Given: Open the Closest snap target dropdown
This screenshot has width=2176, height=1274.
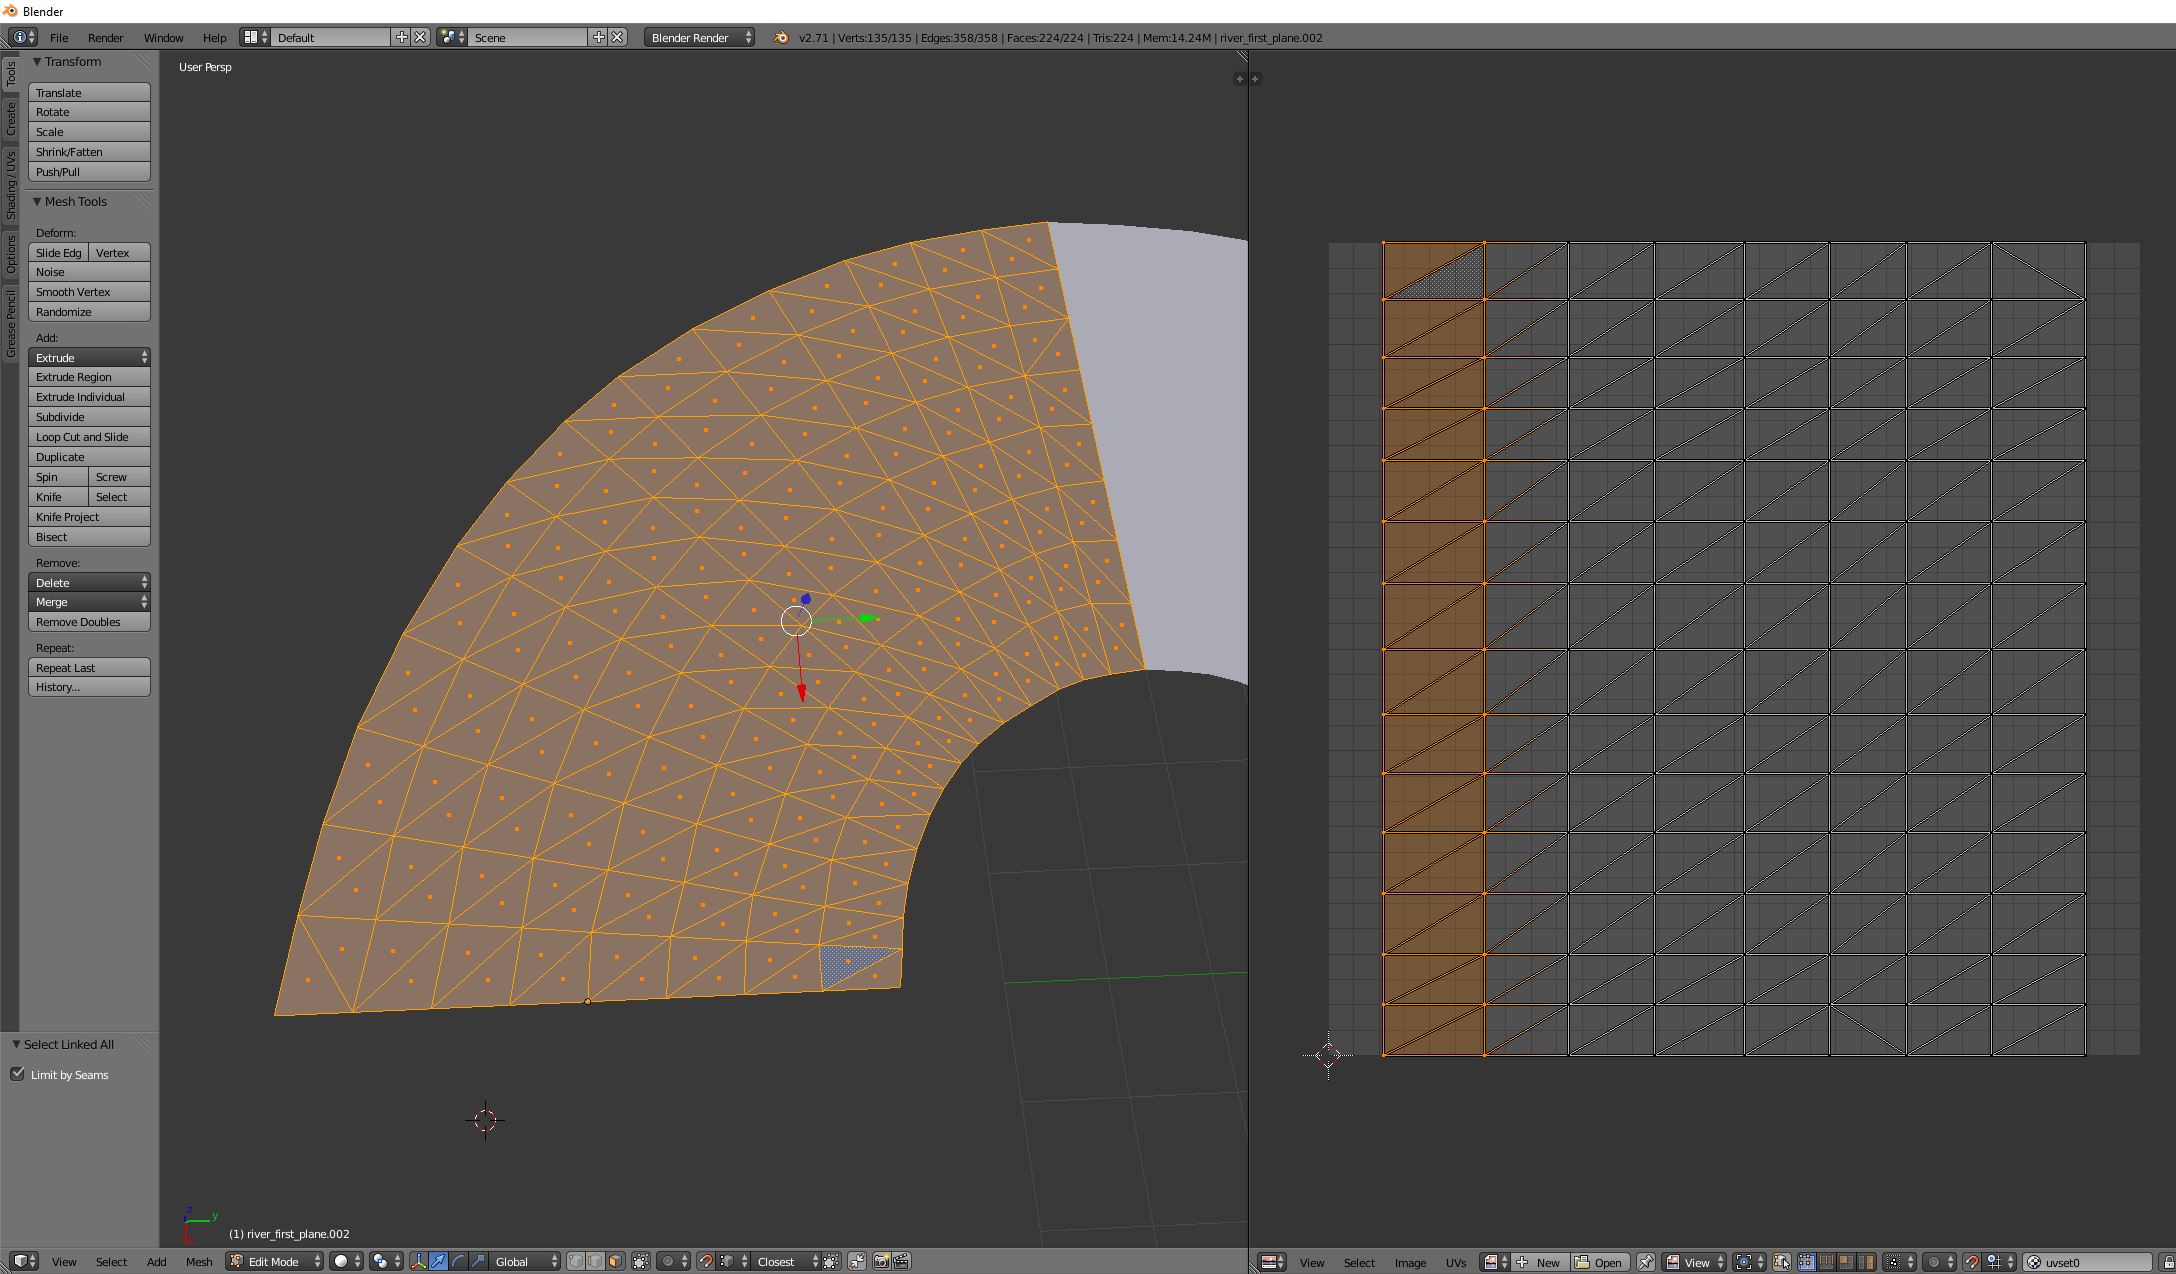Looking at the screenshot, I should coord(785,1261).
